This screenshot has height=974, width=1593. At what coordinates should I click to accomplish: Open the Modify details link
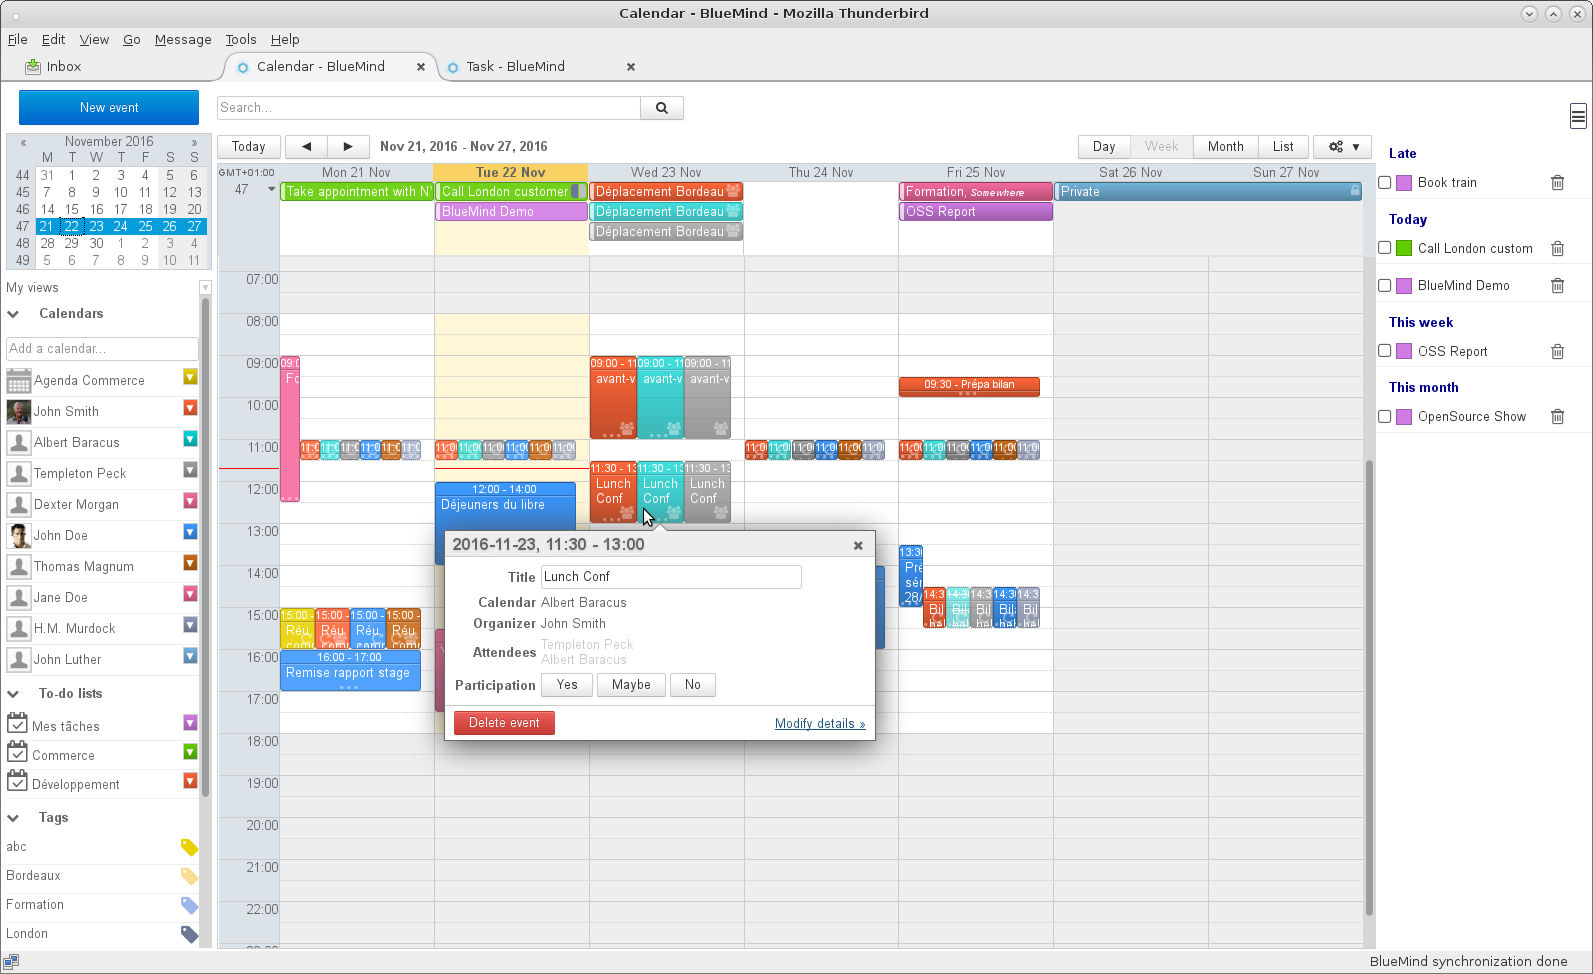(820, 724)
